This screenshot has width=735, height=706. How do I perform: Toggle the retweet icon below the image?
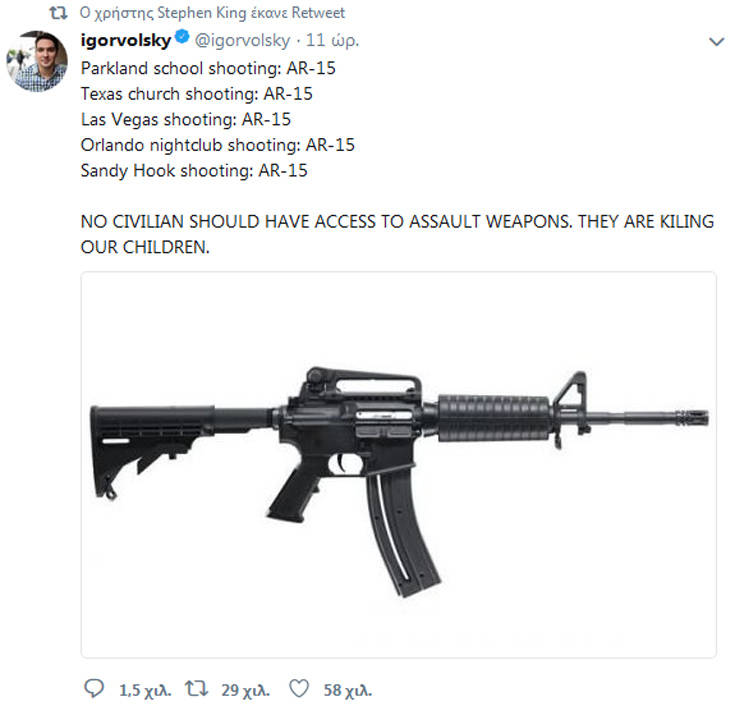[198, 689]
